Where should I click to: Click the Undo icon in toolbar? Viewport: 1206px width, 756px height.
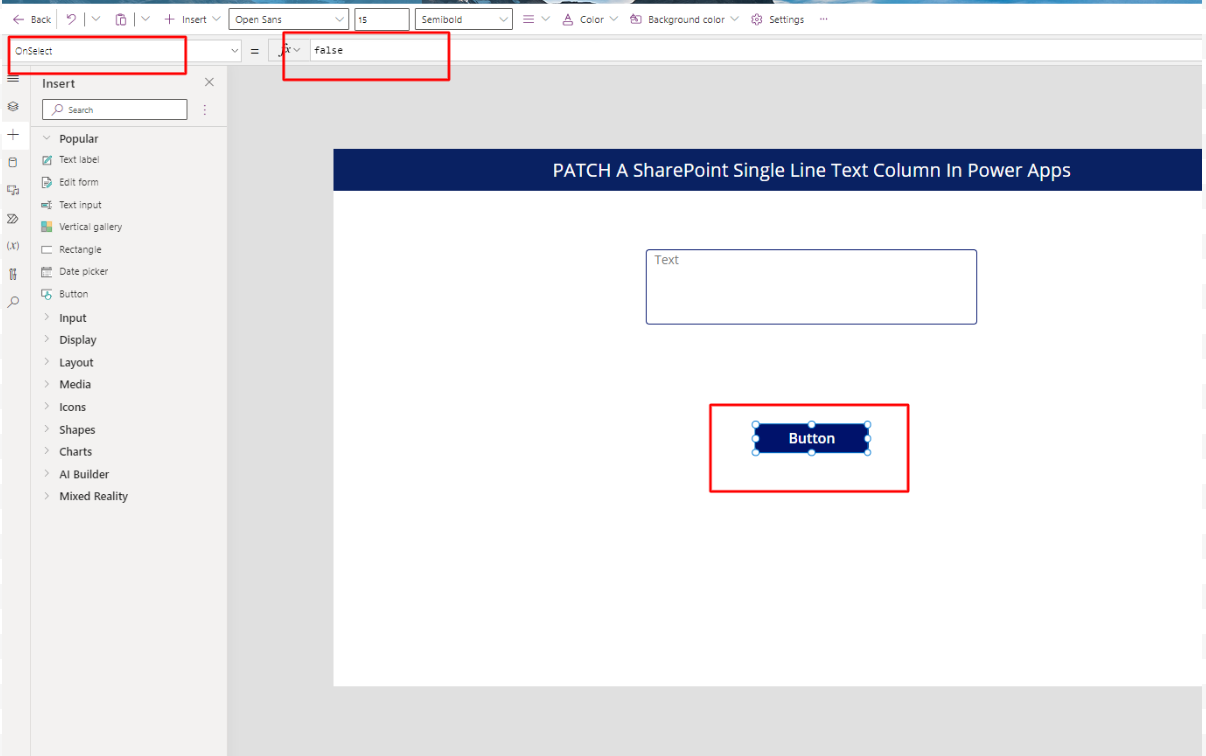(71, 19)
